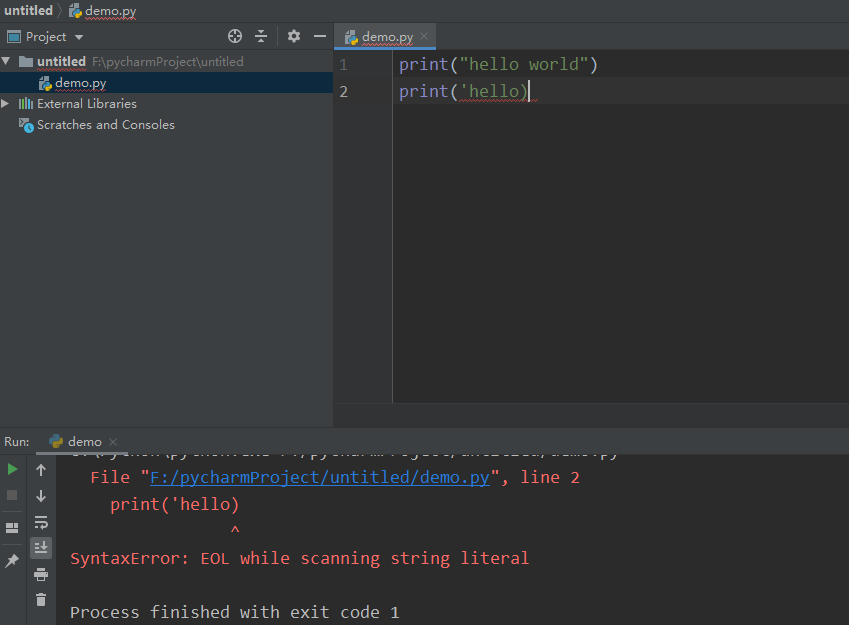Switch to the demo.py editor tab
The height and width of the screenshot is (625, 849).
point(387,37)
